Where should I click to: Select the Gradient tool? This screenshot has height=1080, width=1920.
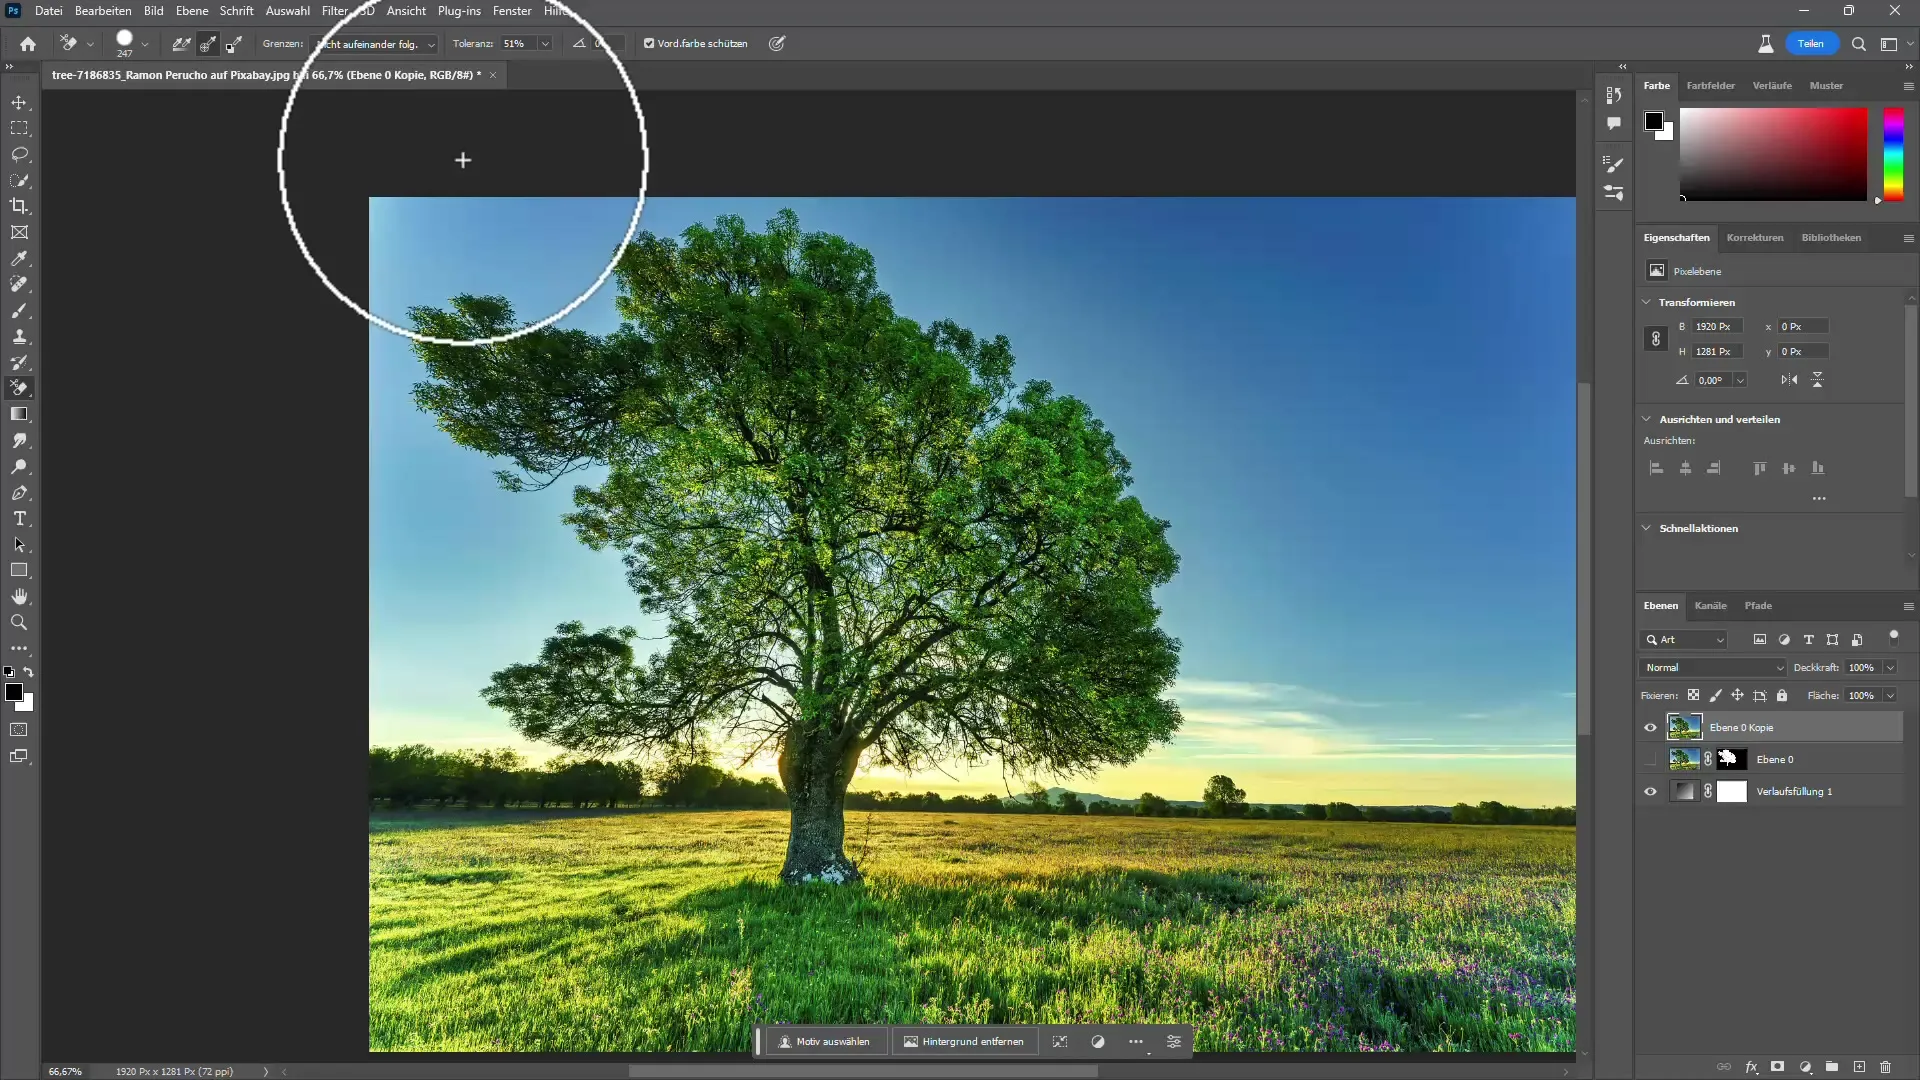pyautogui.click(x=20, y=415)
